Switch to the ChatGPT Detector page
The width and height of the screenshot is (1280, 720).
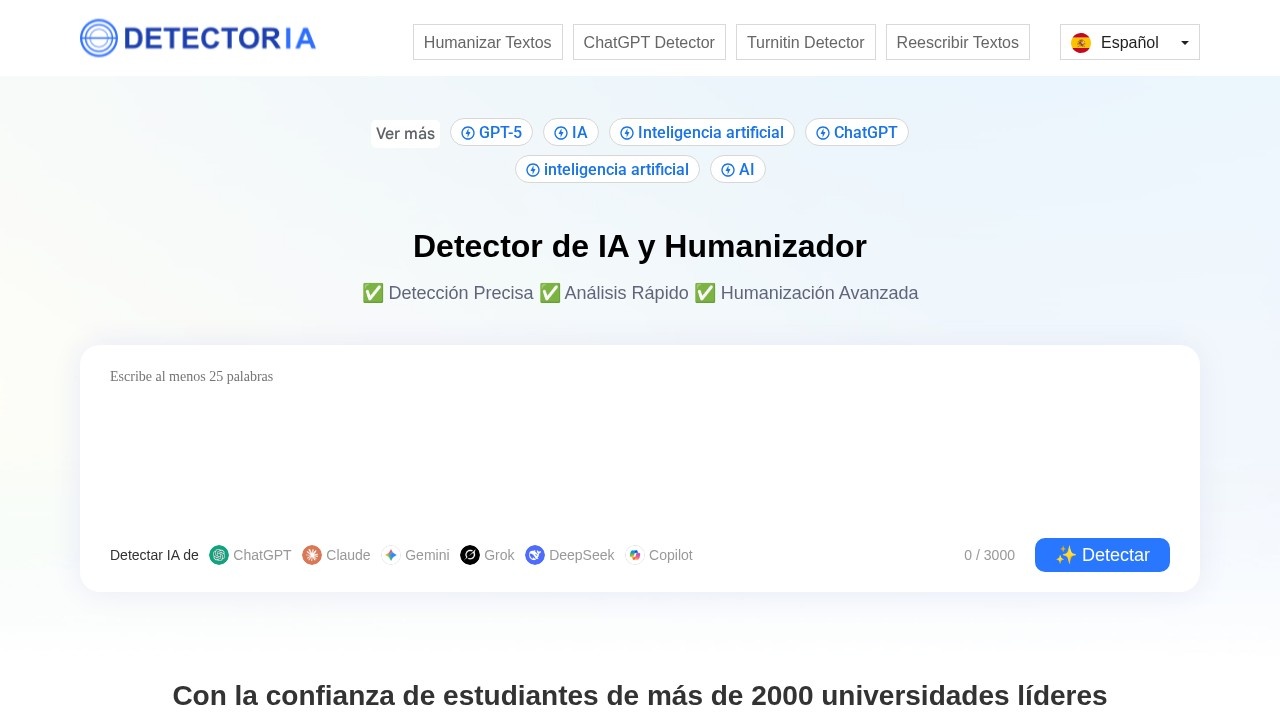click(x=649, y=42)
